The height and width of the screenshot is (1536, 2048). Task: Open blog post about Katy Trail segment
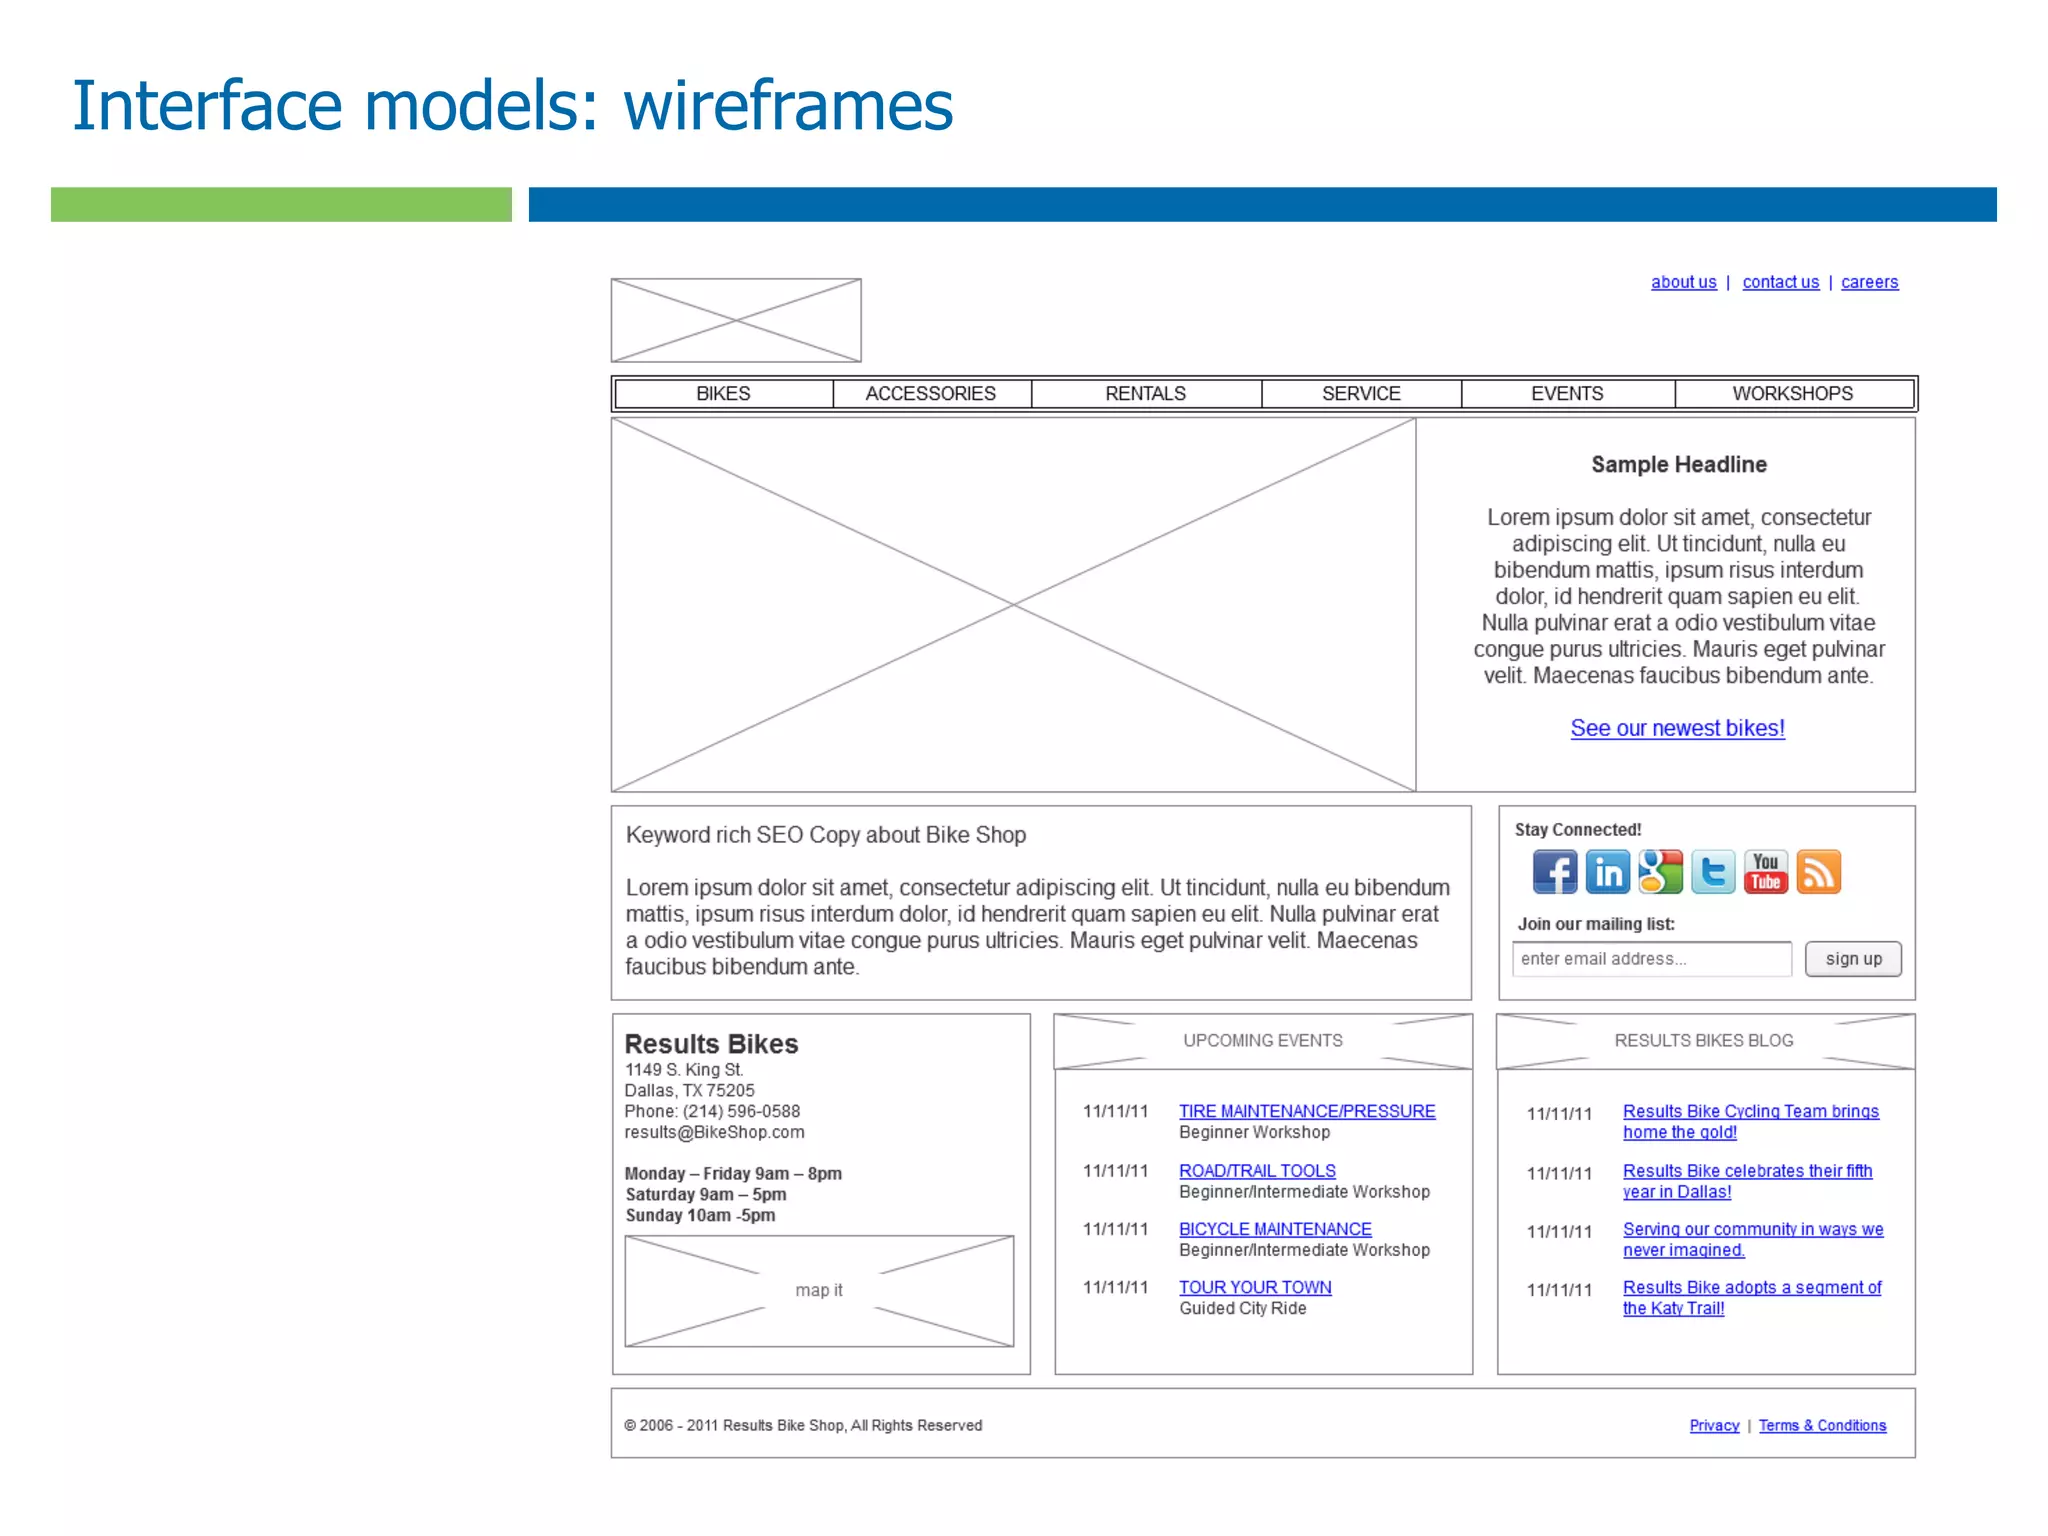1752,1298
